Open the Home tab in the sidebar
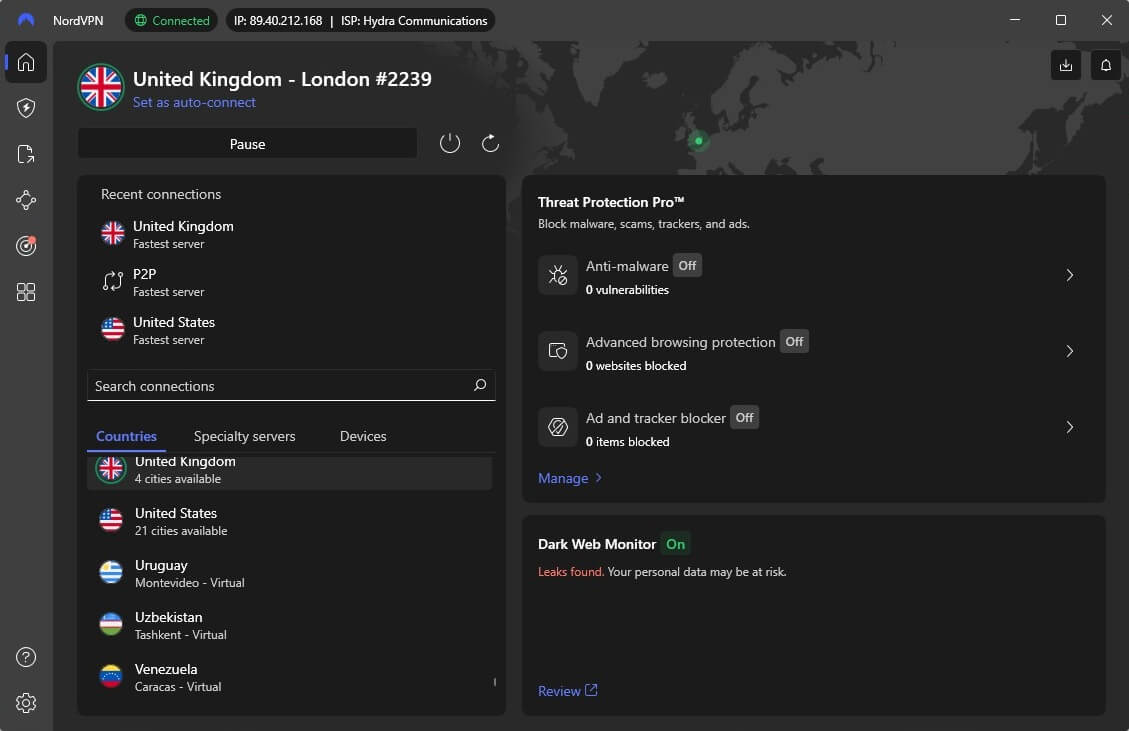 [25, 62]
